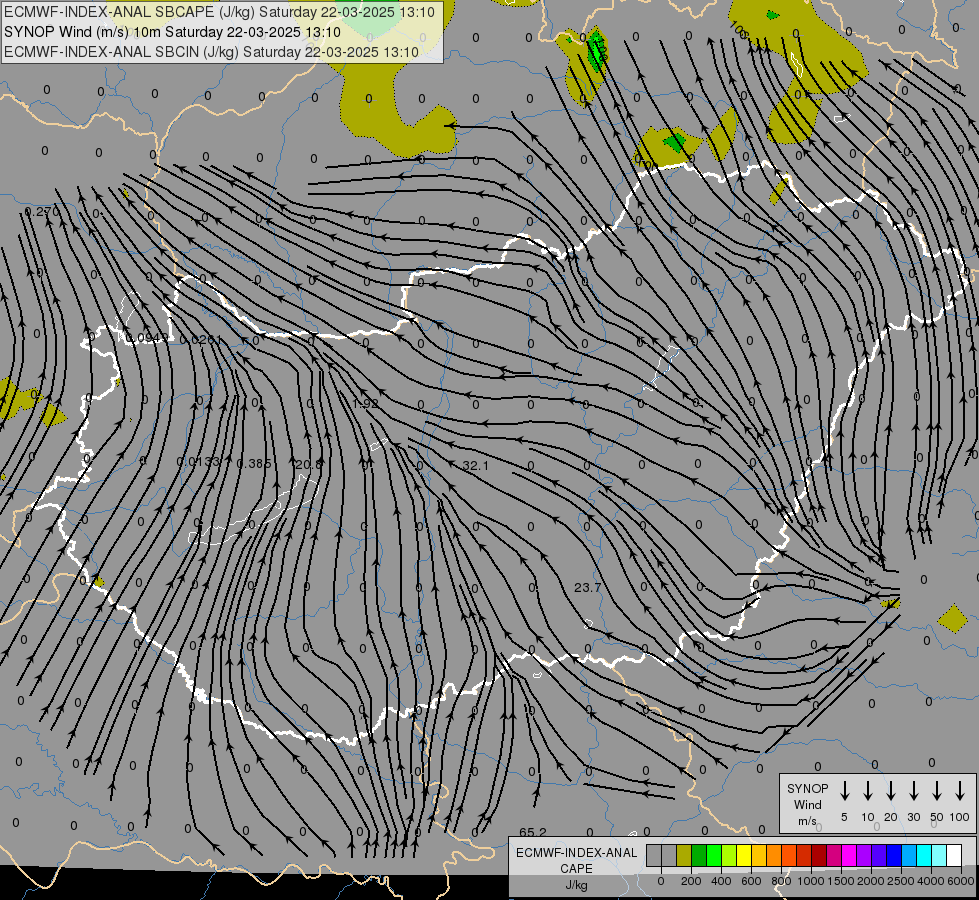Select the pure yellow CAPE legend swatch
The image size is (979, 900).
(744, 855)
